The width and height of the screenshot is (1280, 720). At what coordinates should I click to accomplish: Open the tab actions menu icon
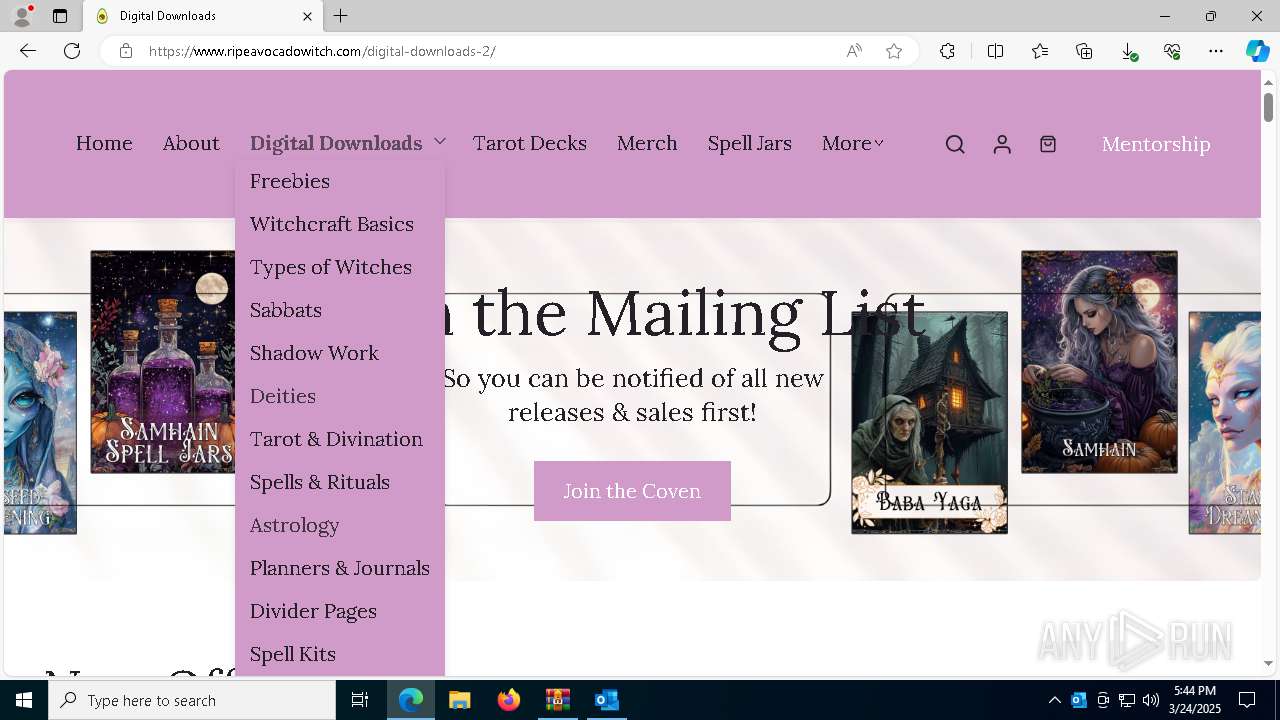pos(60,16)
